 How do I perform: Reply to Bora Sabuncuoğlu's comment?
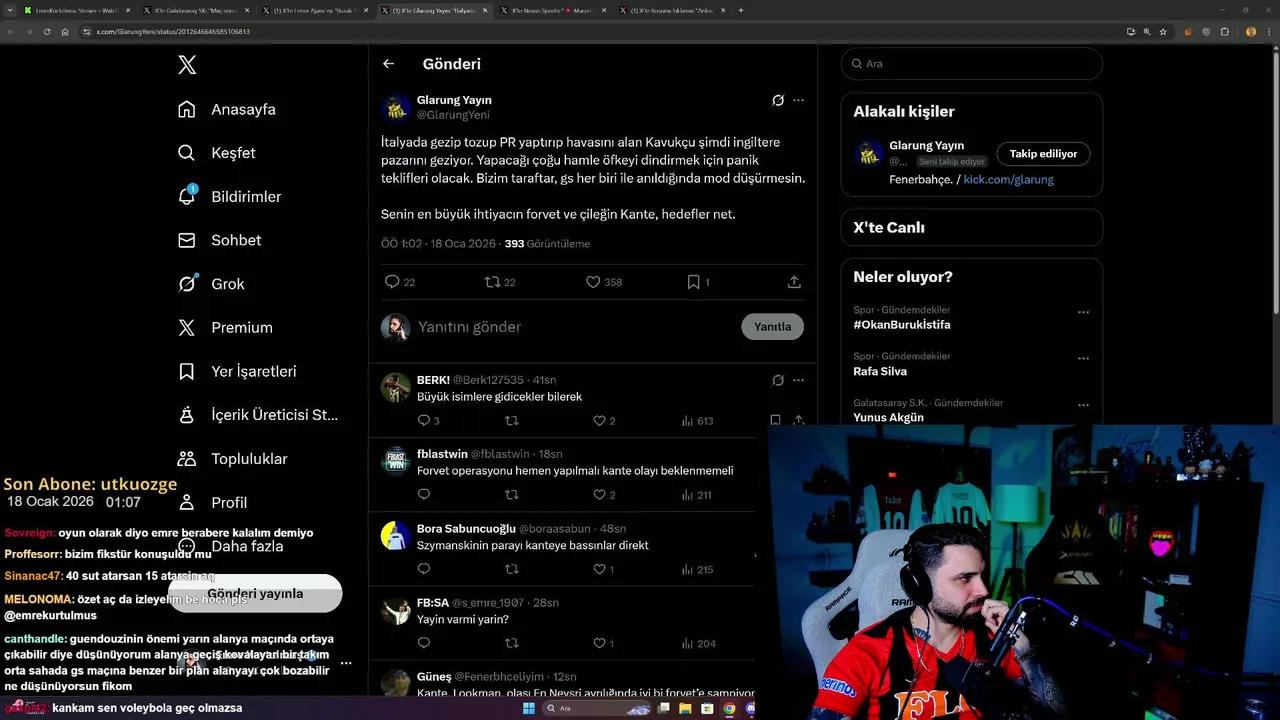pos(424,569)
